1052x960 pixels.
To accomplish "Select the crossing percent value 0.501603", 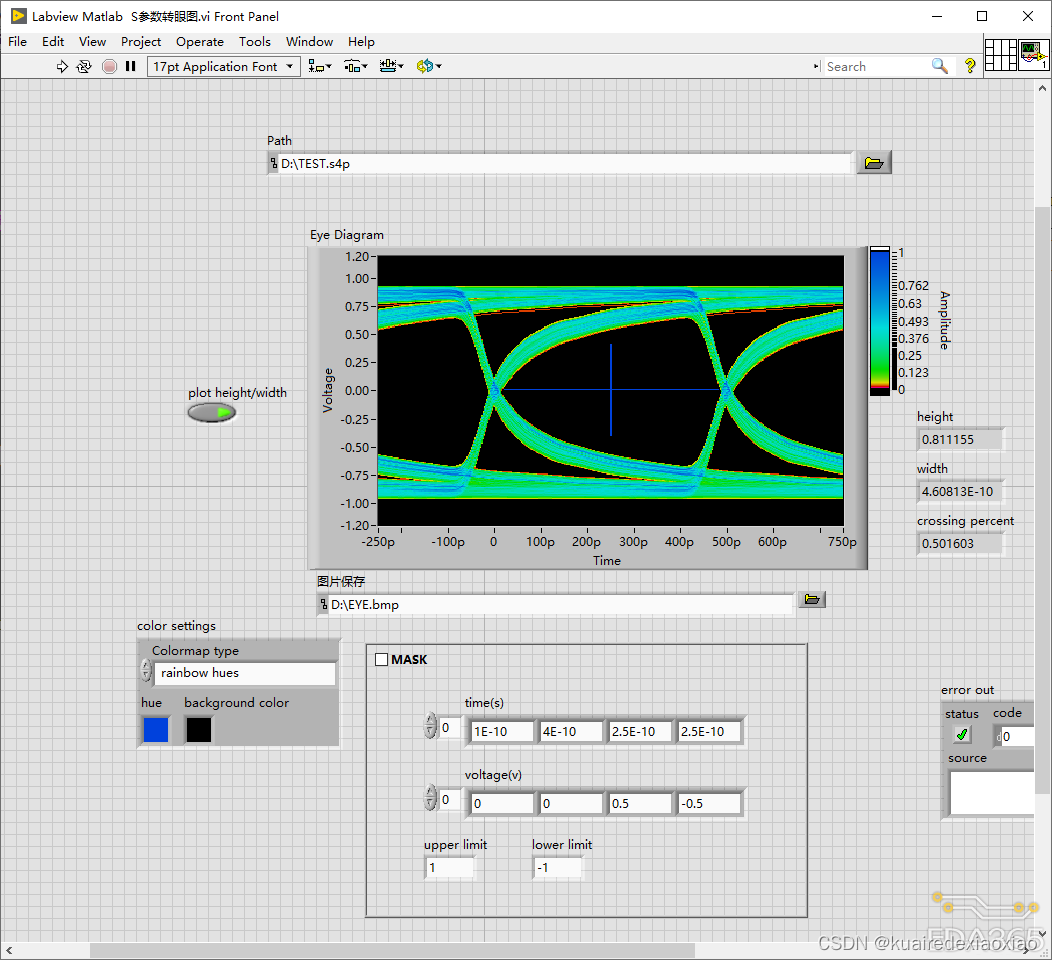I will point(960,543).
